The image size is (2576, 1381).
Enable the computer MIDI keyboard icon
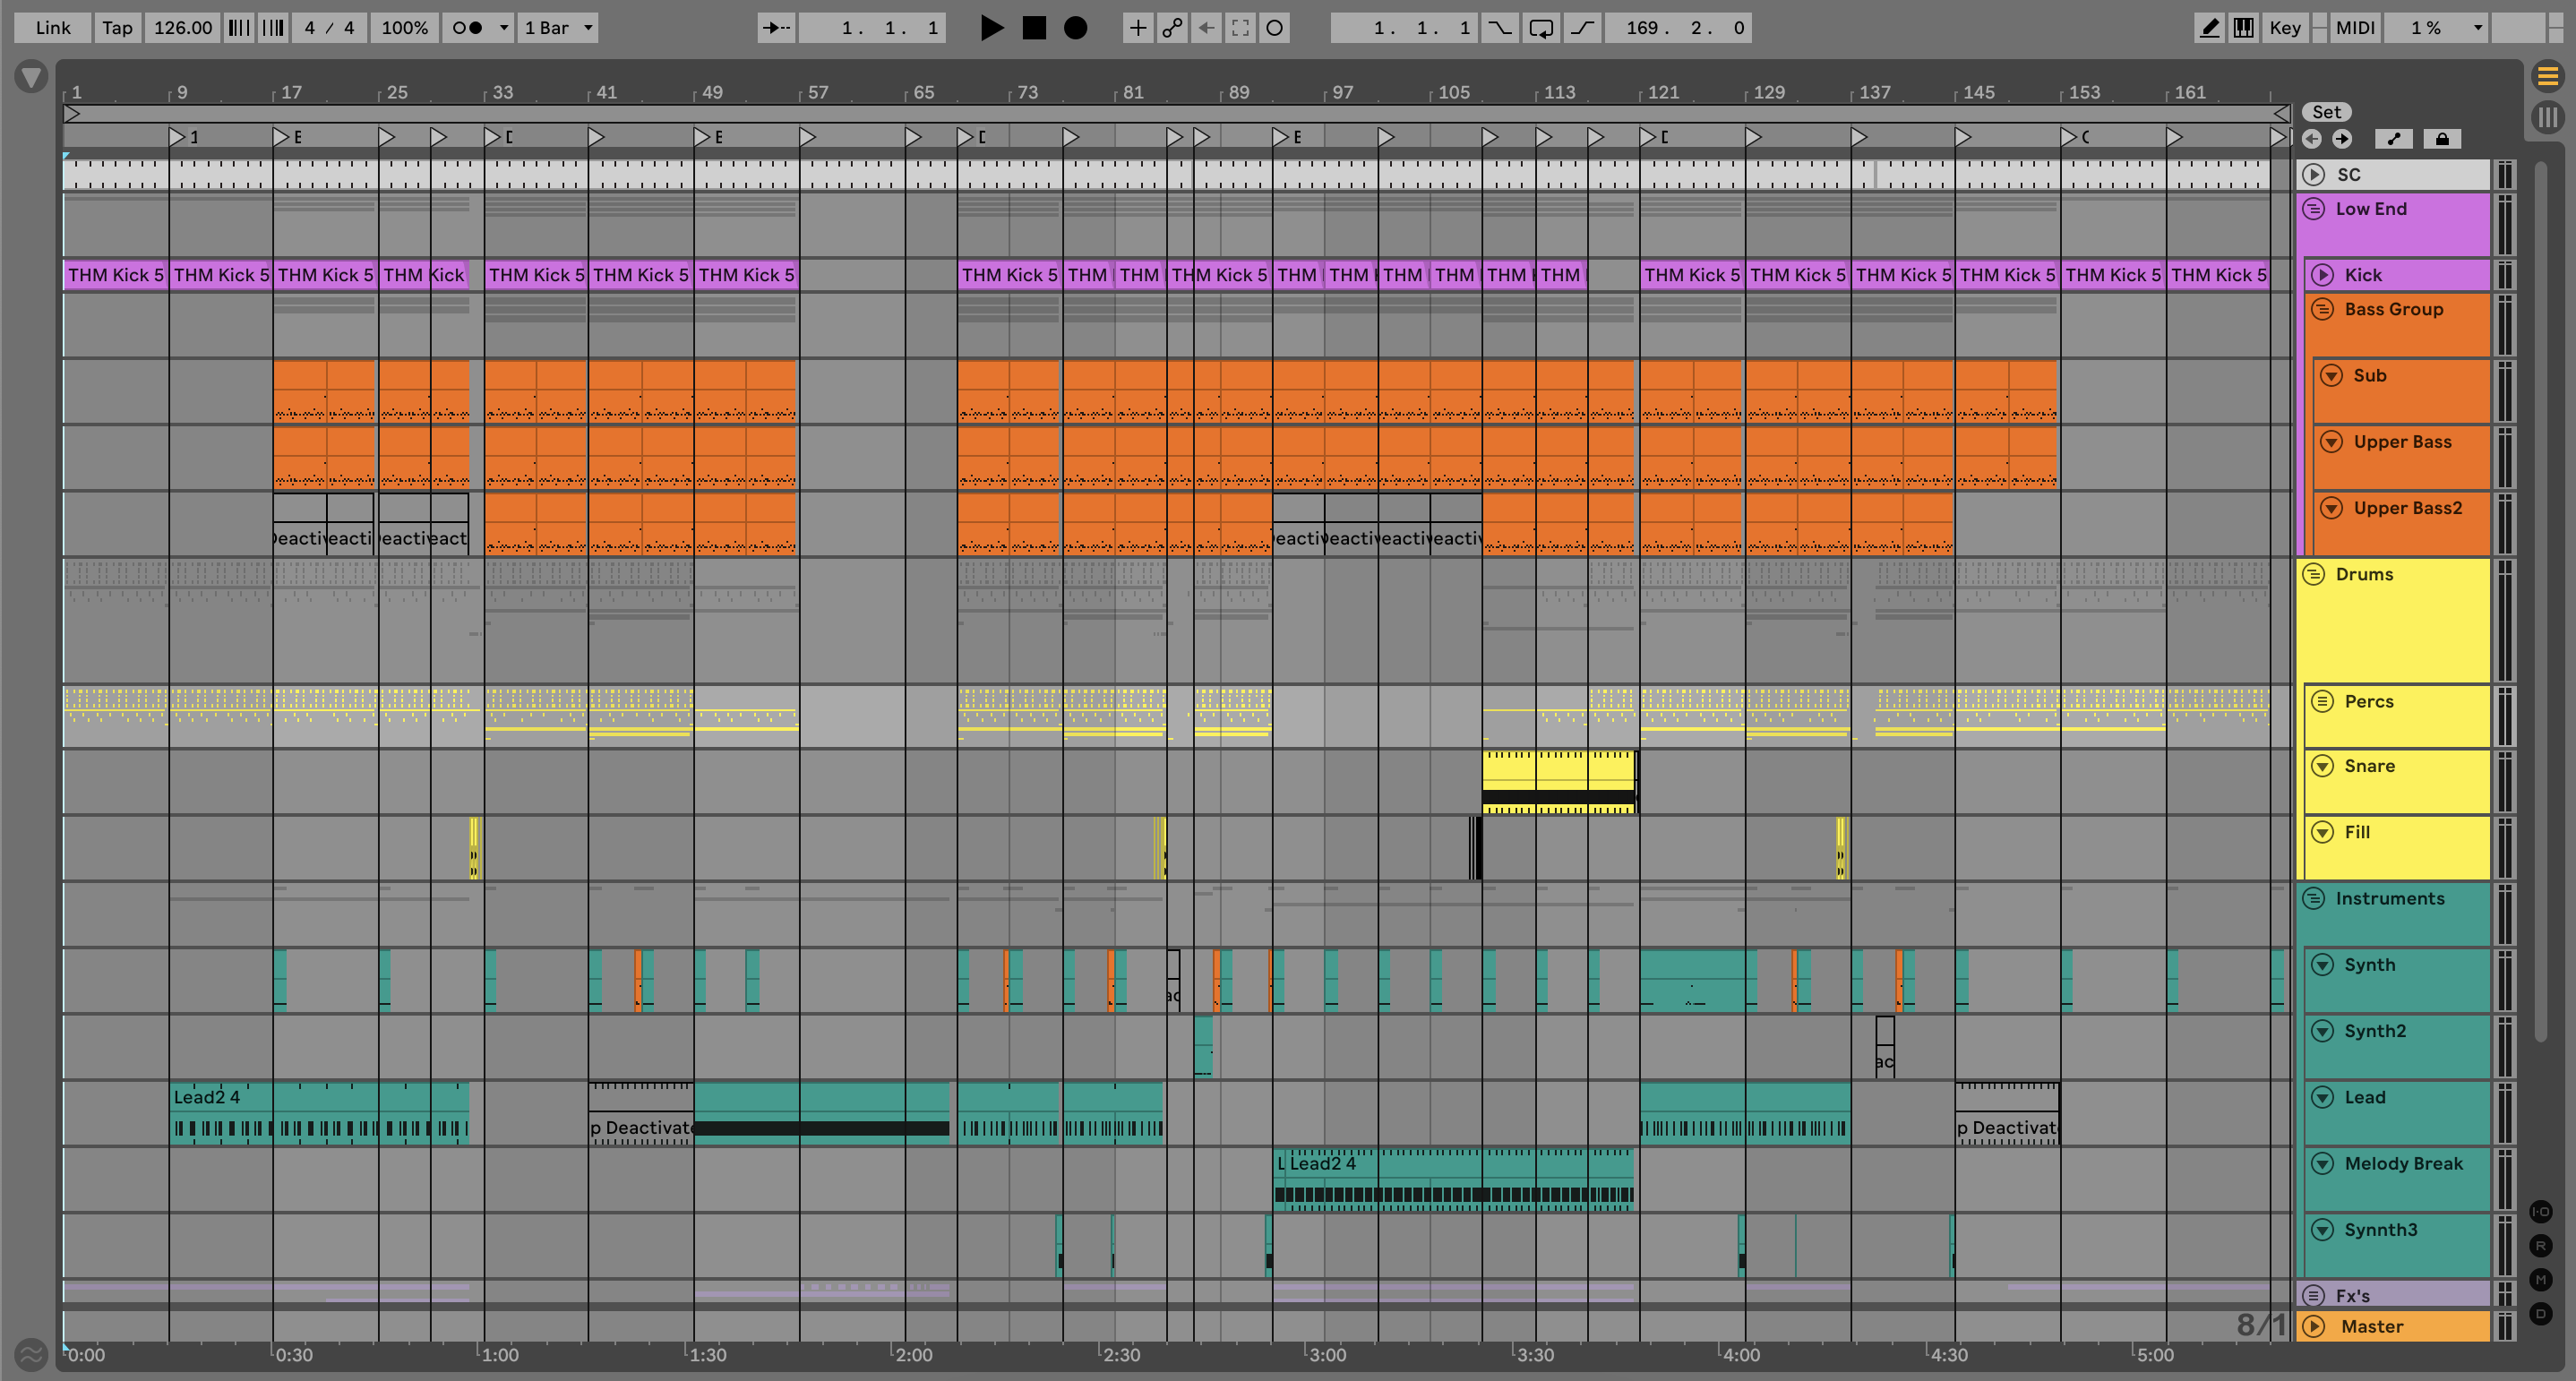click(x=2243, y=28)
